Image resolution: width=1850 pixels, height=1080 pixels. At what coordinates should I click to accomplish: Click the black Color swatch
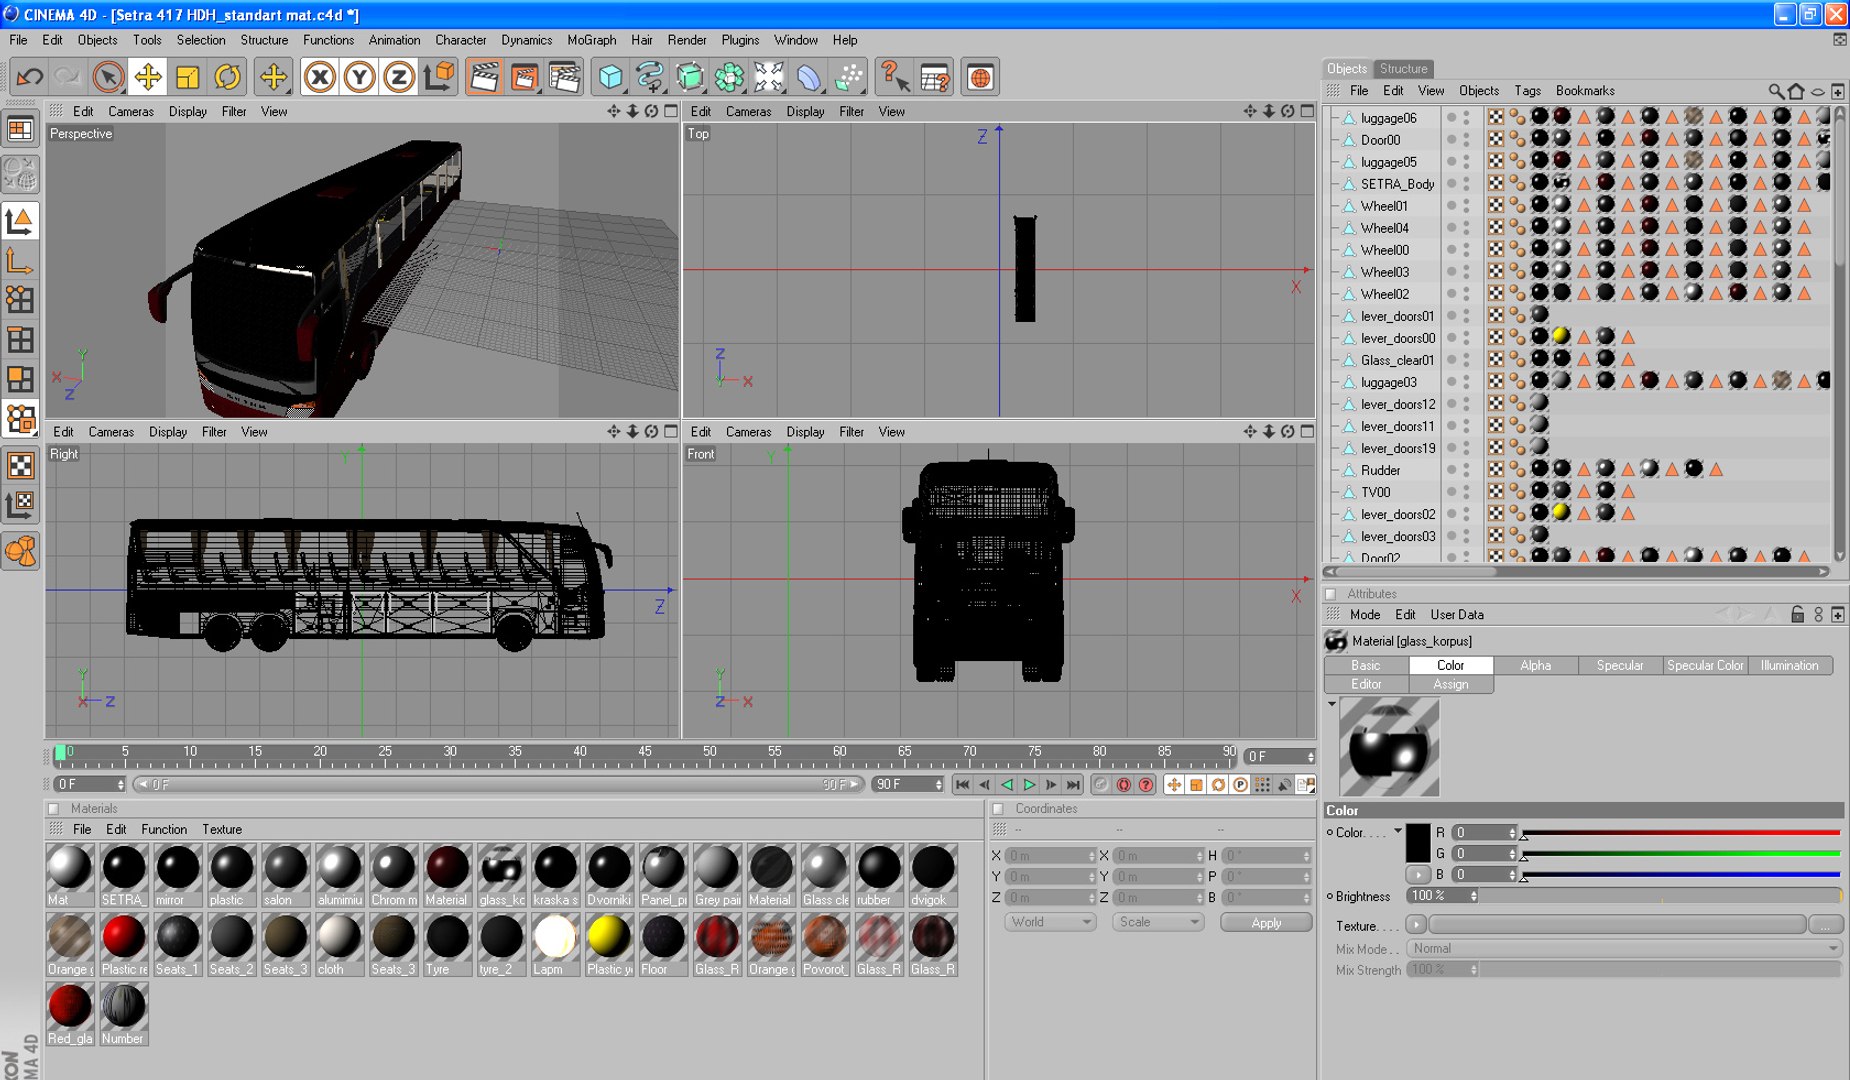click(1418, 842)
